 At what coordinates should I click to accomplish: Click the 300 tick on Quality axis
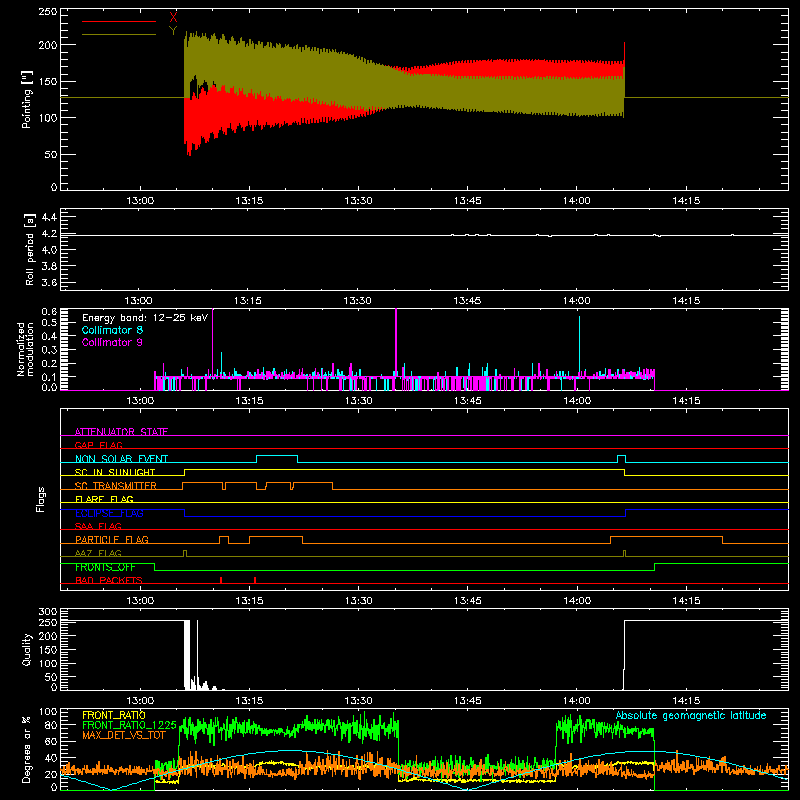(48, 611)
